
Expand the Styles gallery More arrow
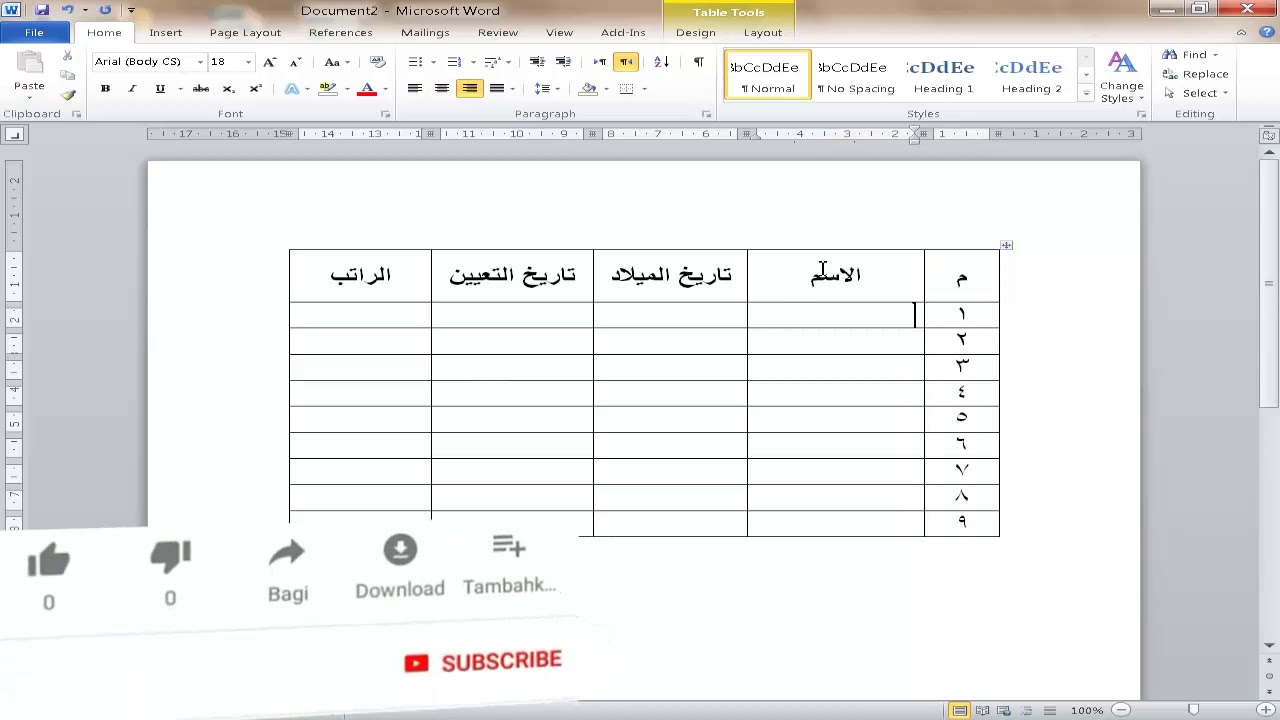coord(1086,93)
